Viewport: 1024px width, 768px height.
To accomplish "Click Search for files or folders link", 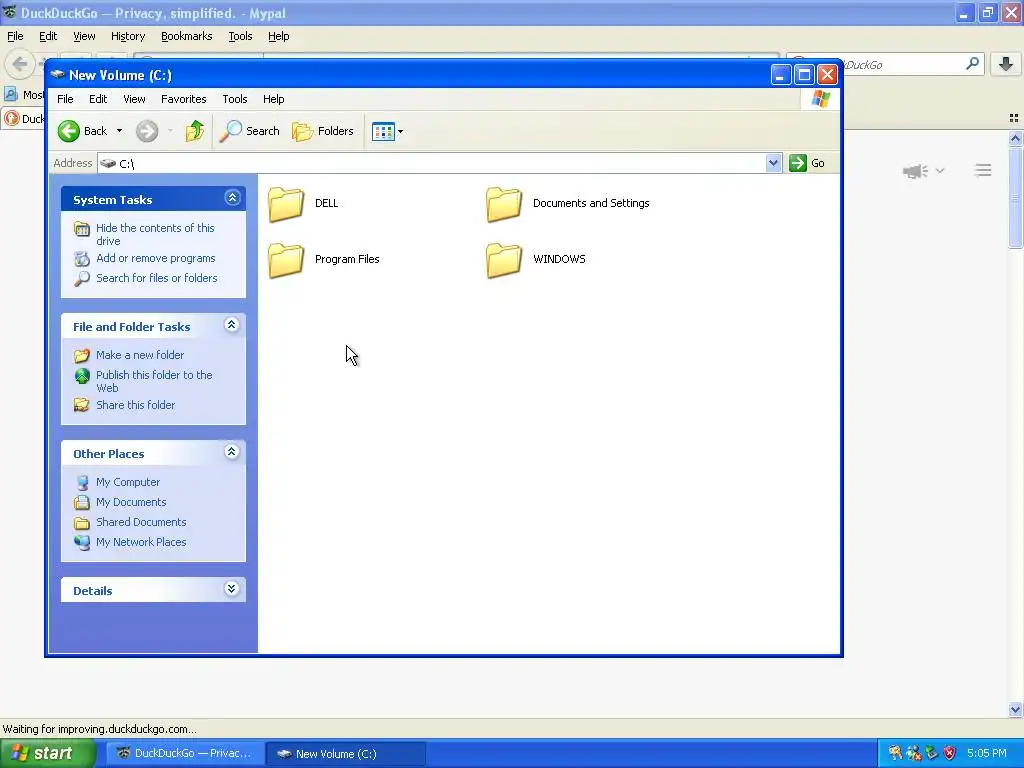I will coord(157,278).
